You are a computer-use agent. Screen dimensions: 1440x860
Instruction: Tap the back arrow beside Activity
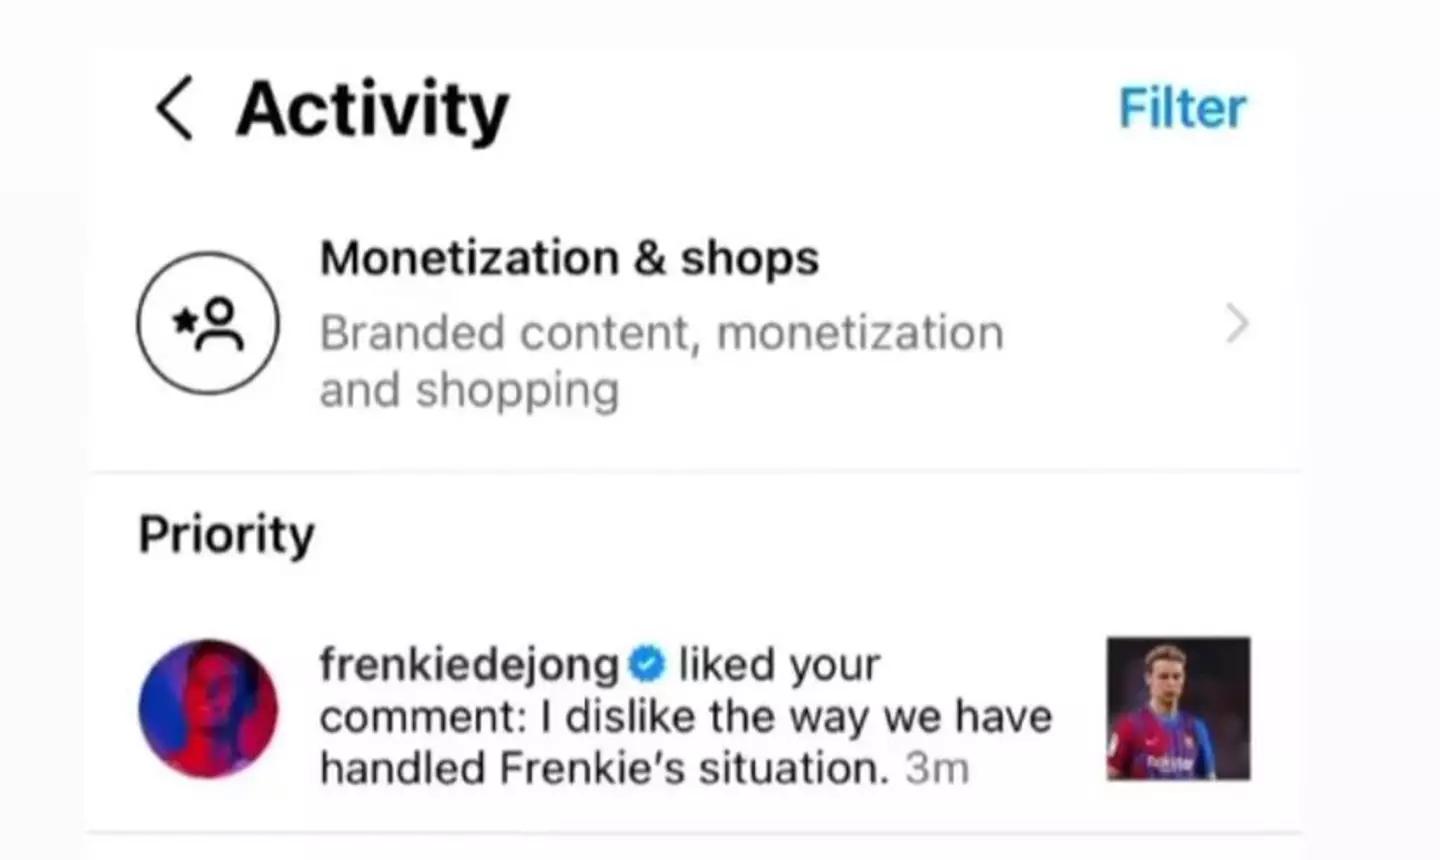tap(174, 108)
